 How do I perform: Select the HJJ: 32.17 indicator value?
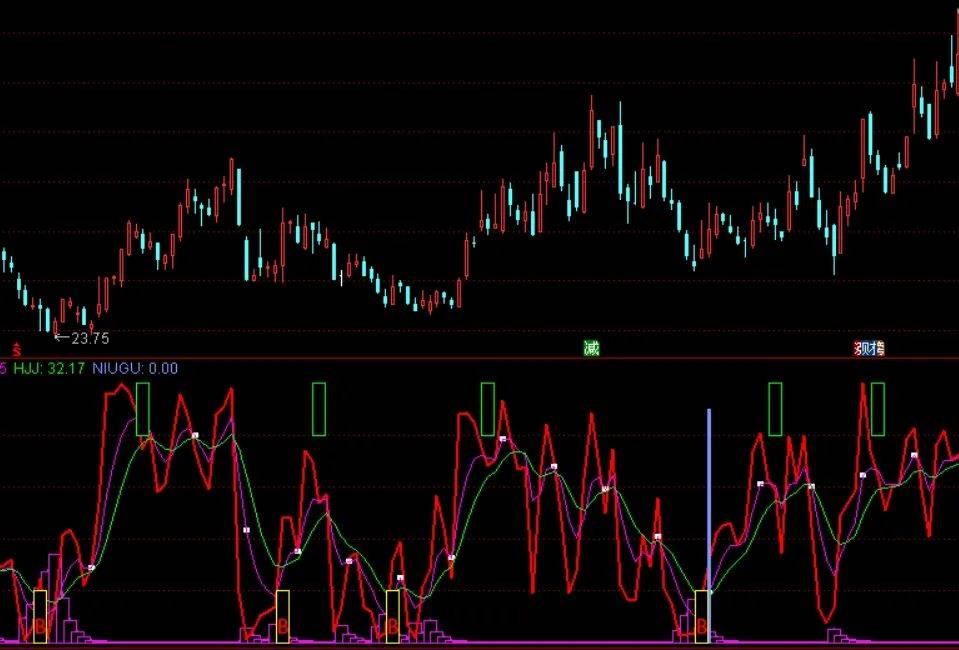pyautogui.click(x=49, y=368)
